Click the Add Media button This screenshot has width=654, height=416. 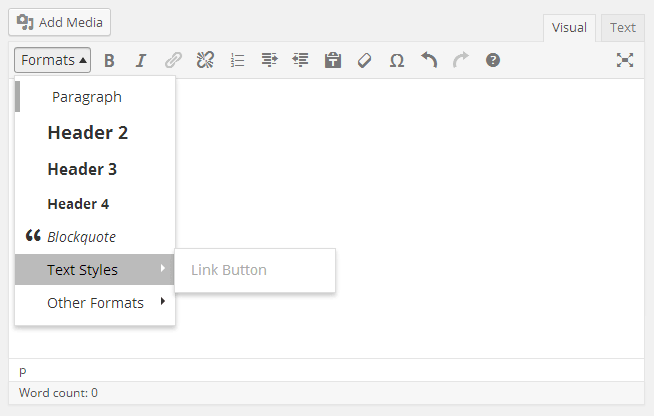(60, 22)
